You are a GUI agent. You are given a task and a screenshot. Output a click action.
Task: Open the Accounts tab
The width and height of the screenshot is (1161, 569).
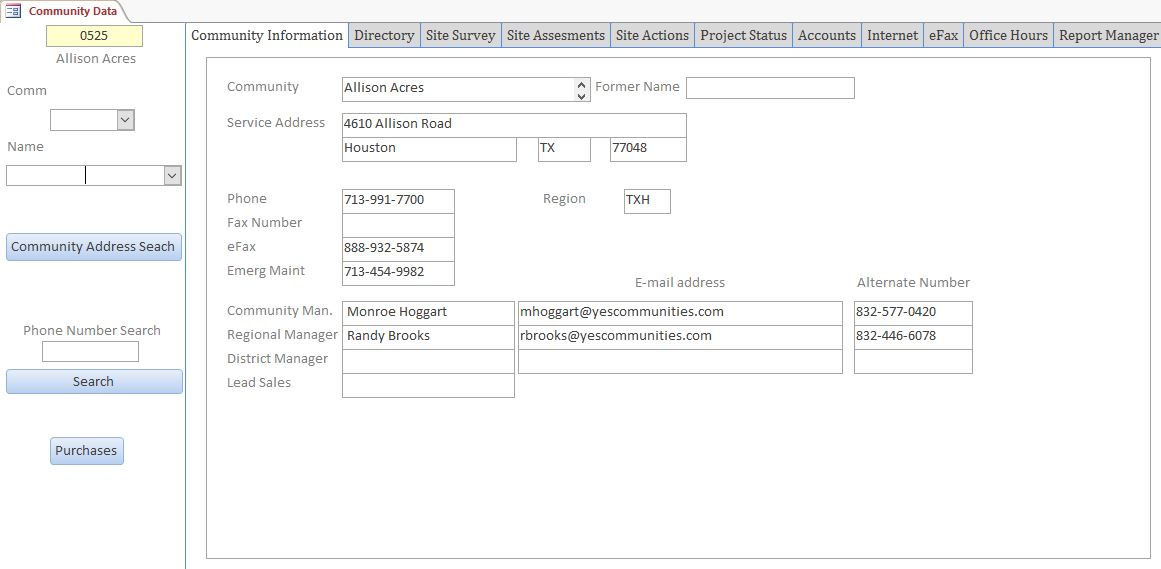pyautogui.click(x=826, y=35)
